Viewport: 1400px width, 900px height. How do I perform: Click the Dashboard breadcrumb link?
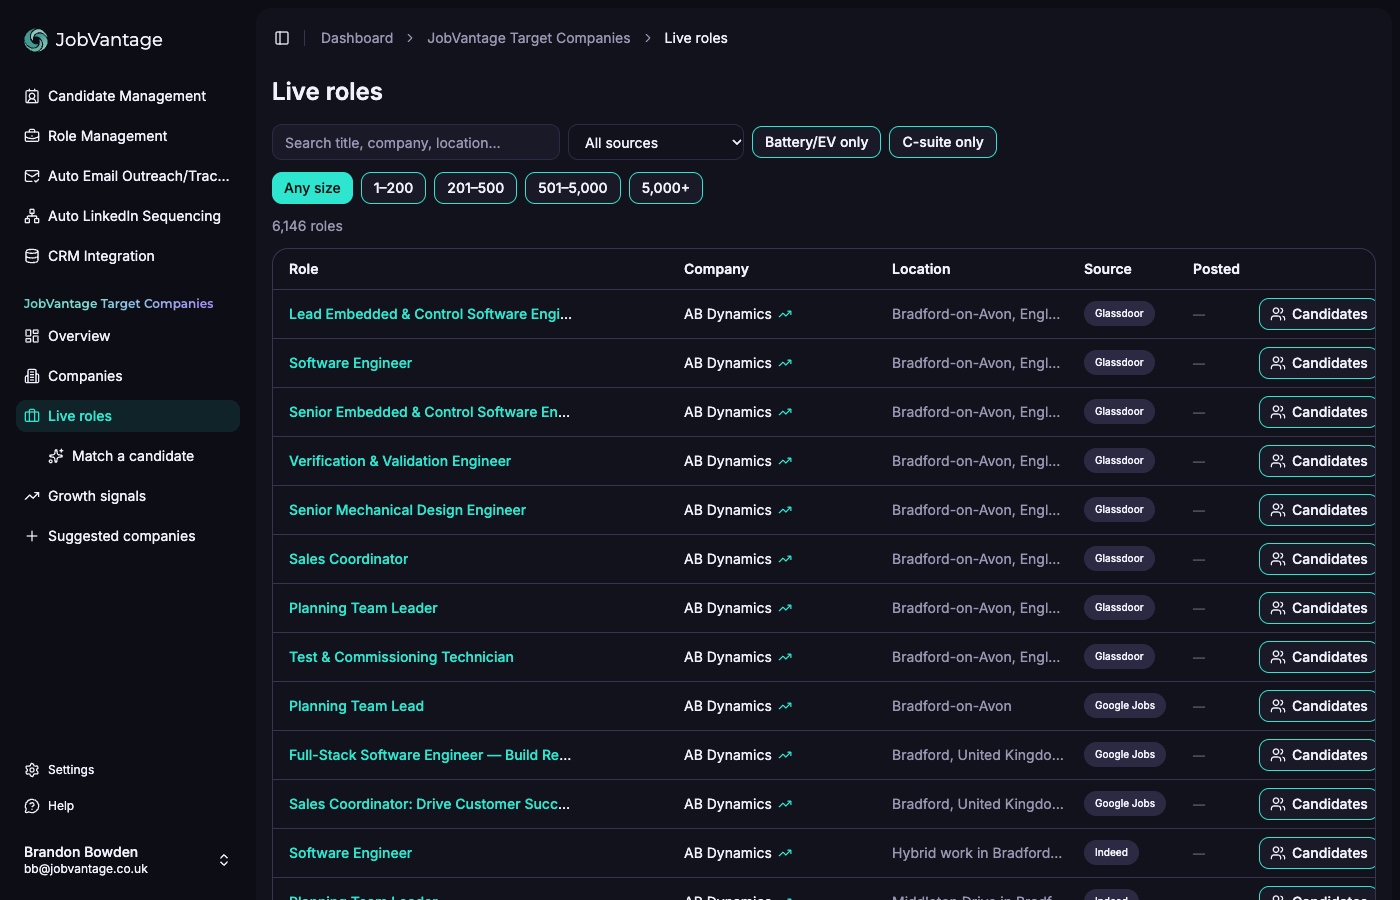[x=357, y=38]
